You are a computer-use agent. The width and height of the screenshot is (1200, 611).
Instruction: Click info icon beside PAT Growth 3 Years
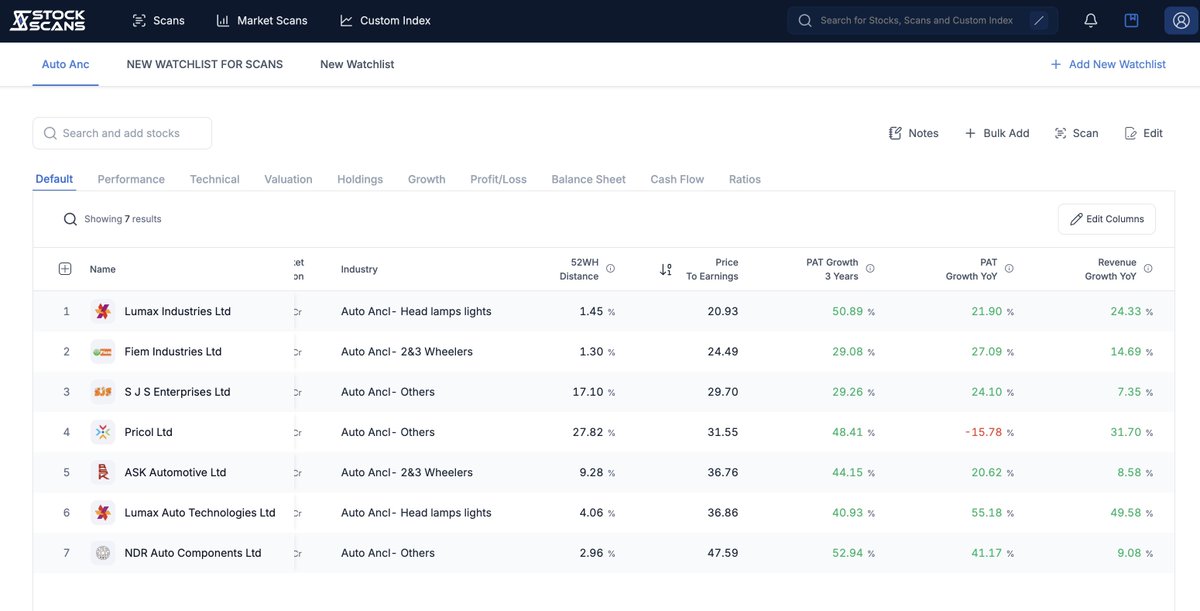(x=870, y=269)
